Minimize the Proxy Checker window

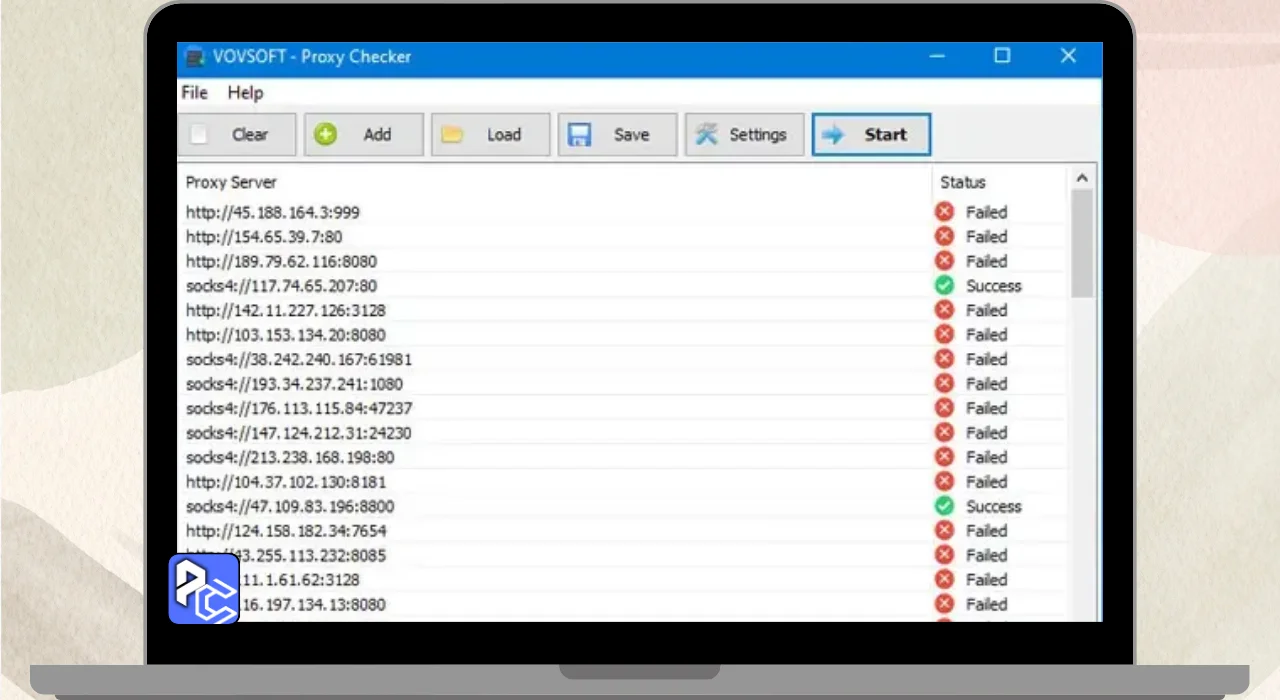[x=937, y=56]
